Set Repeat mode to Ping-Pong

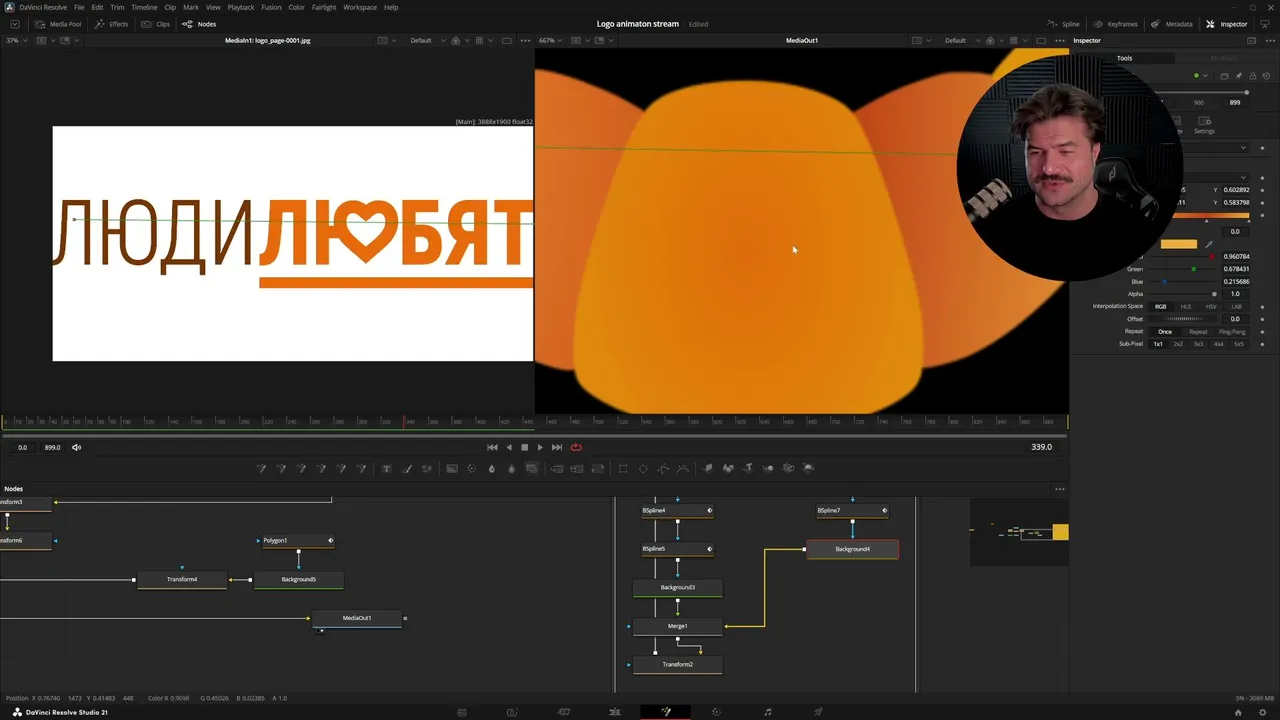click(x=1232, y=332)
